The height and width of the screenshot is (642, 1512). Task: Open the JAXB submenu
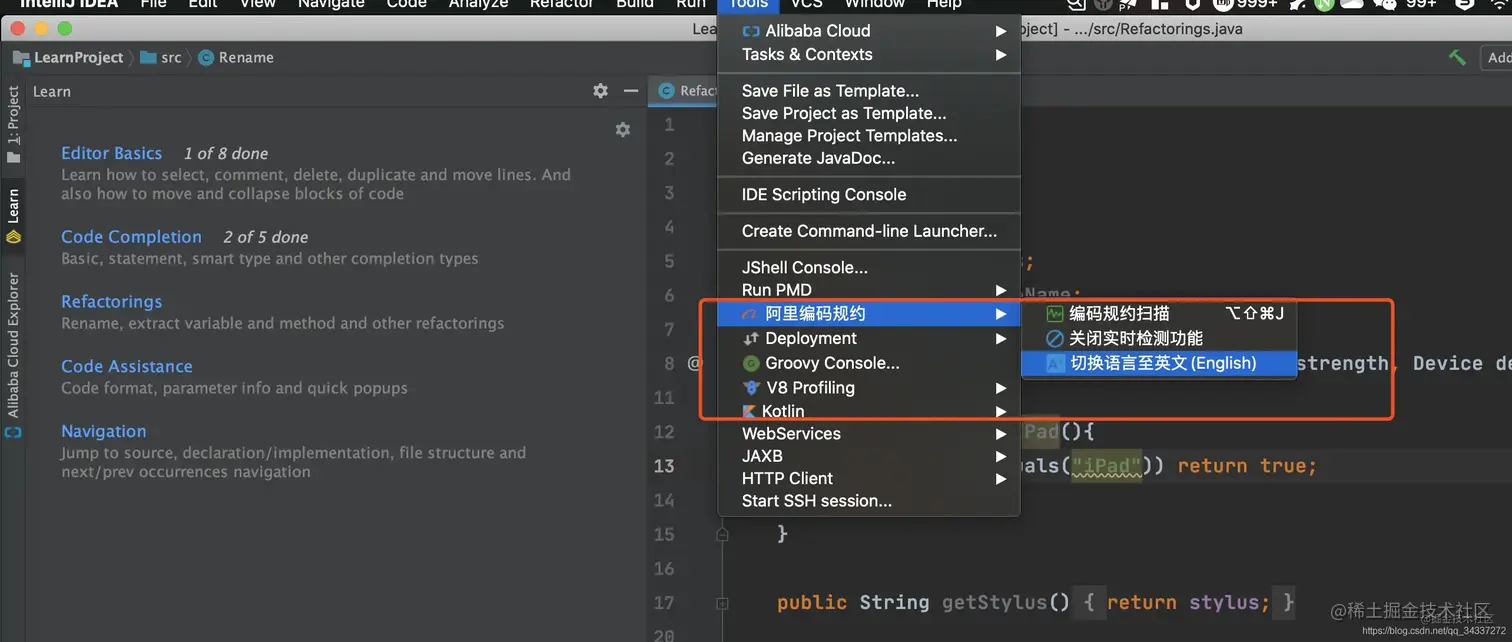[x=869, y=456]
